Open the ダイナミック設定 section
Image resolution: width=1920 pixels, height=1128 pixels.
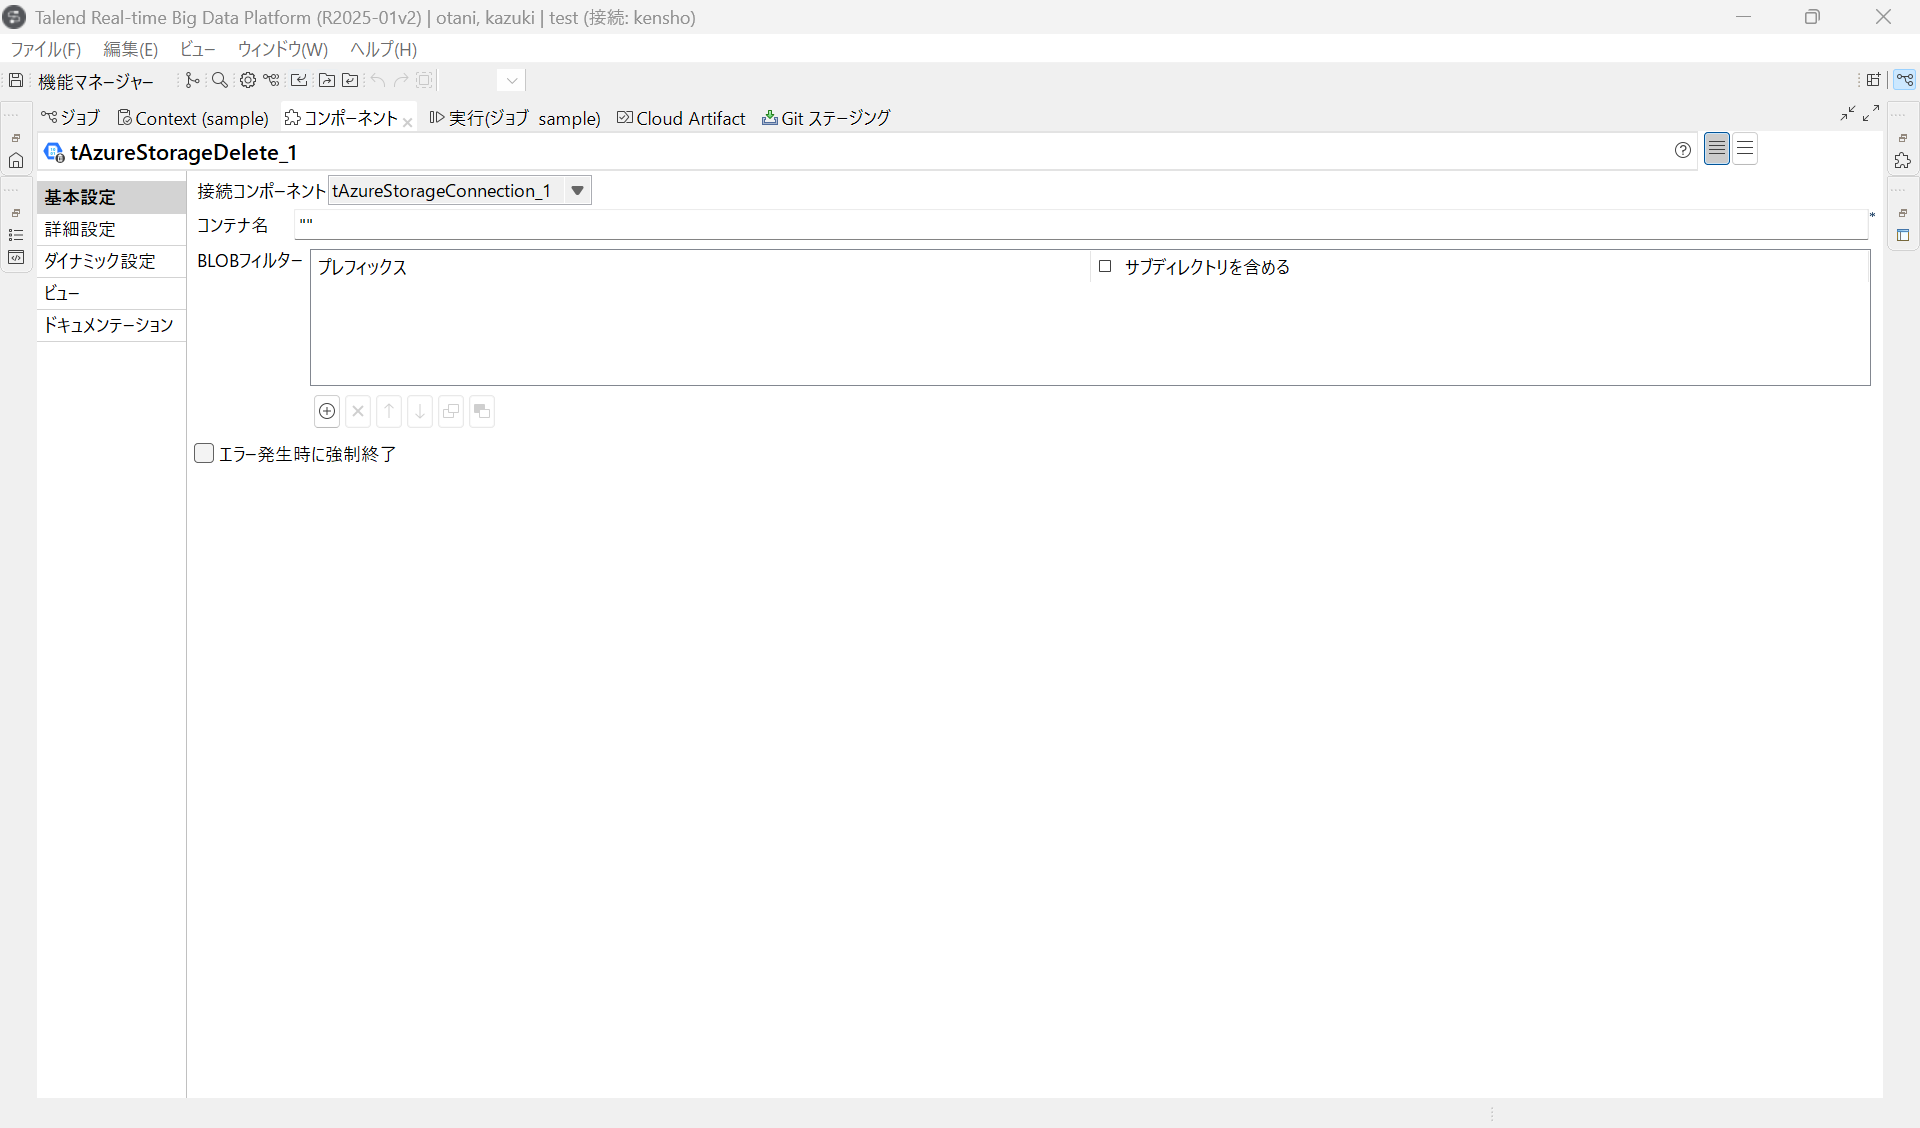[x=100, y=261]
